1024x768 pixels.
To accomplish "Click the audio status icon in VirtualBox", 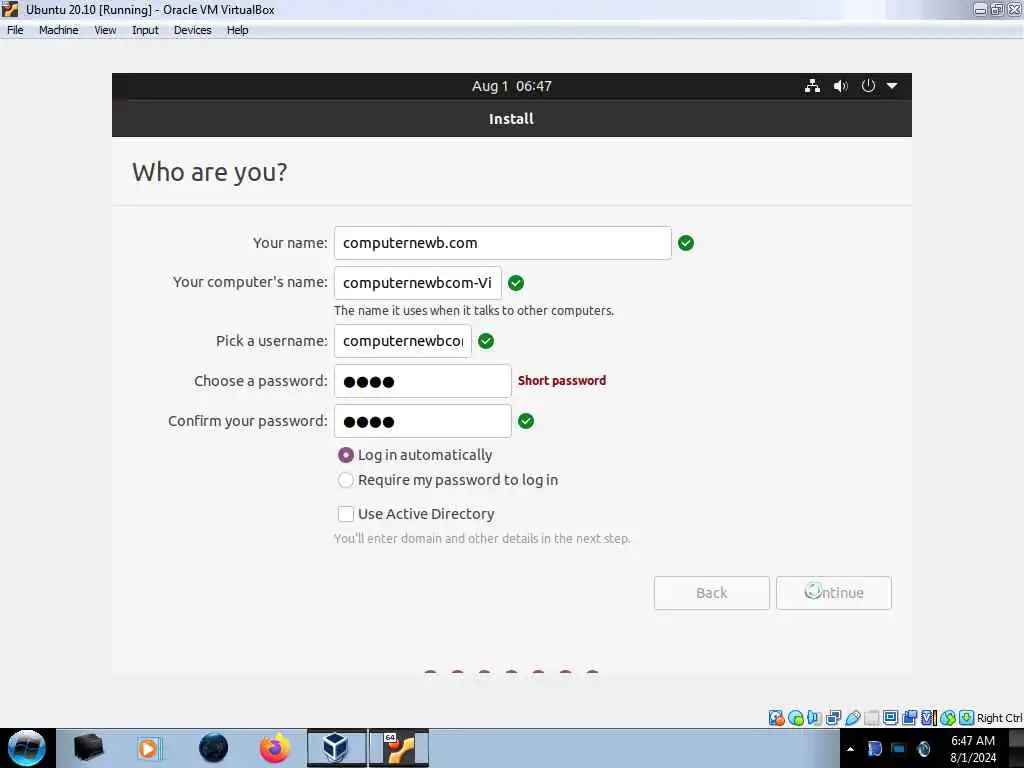I will tap(814, 718).
